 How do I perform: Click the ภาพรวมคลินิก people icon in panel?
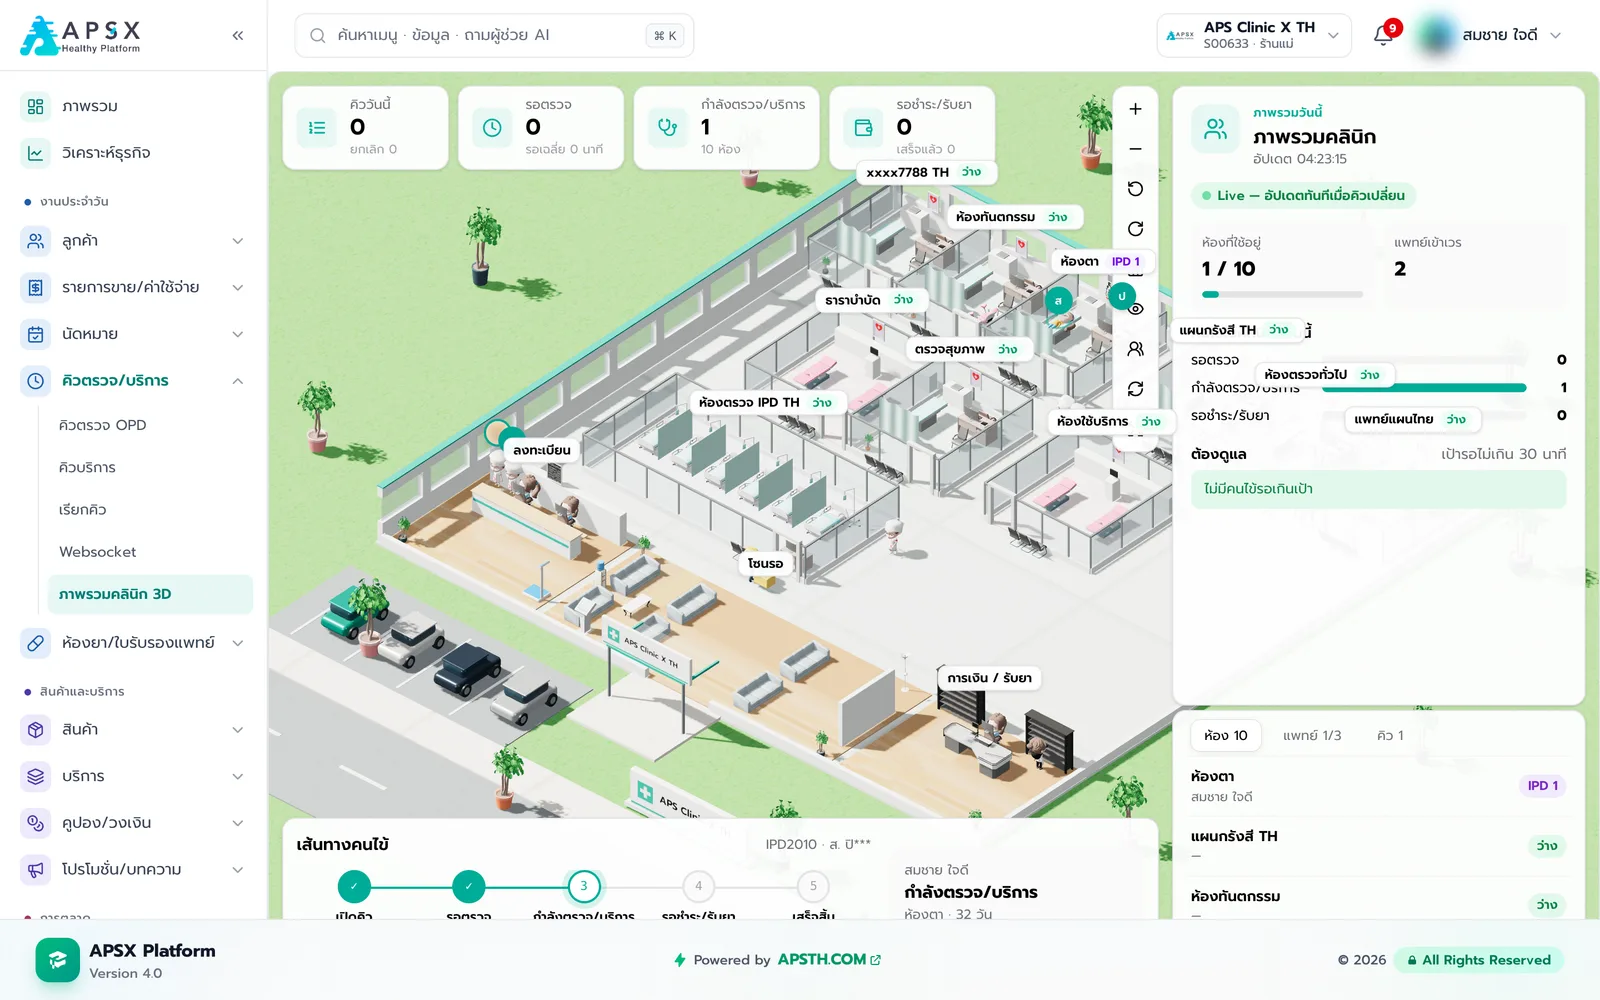pyautogui.click(x=1216, y=129)
